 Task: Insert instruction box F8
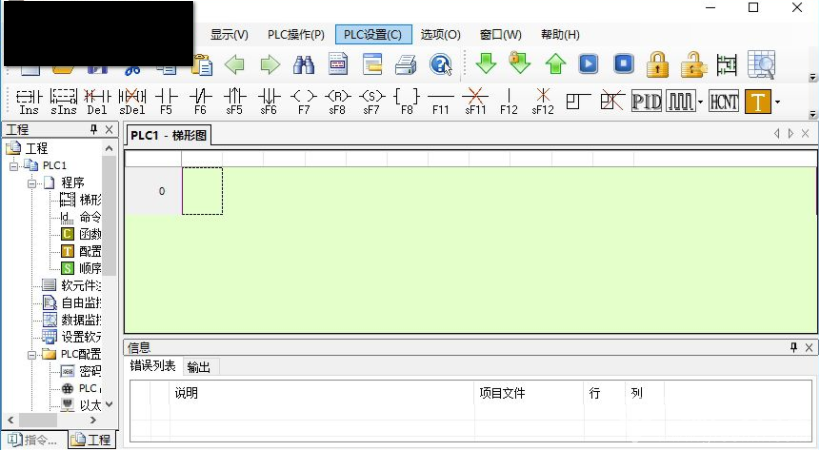[406, 101]
